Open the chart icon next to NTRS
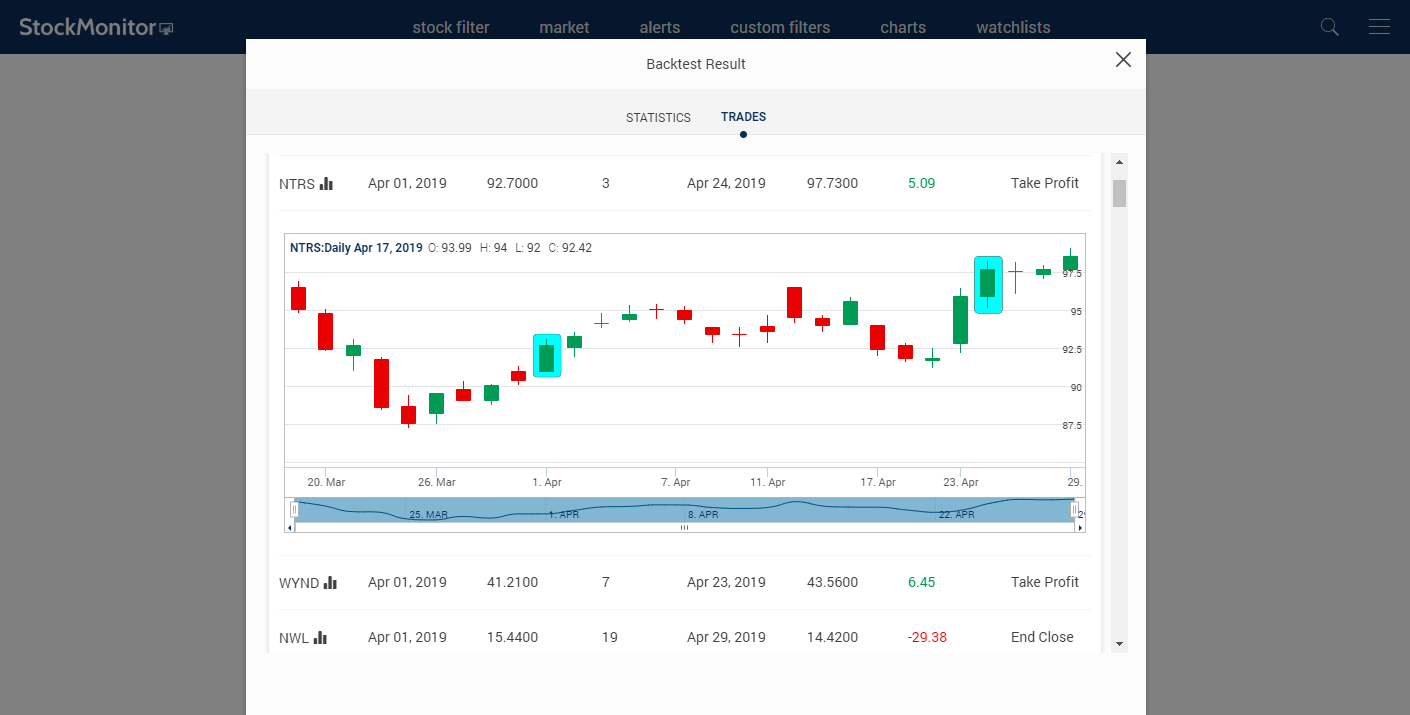Screen dimensions: 1410x715 point(326,183)
